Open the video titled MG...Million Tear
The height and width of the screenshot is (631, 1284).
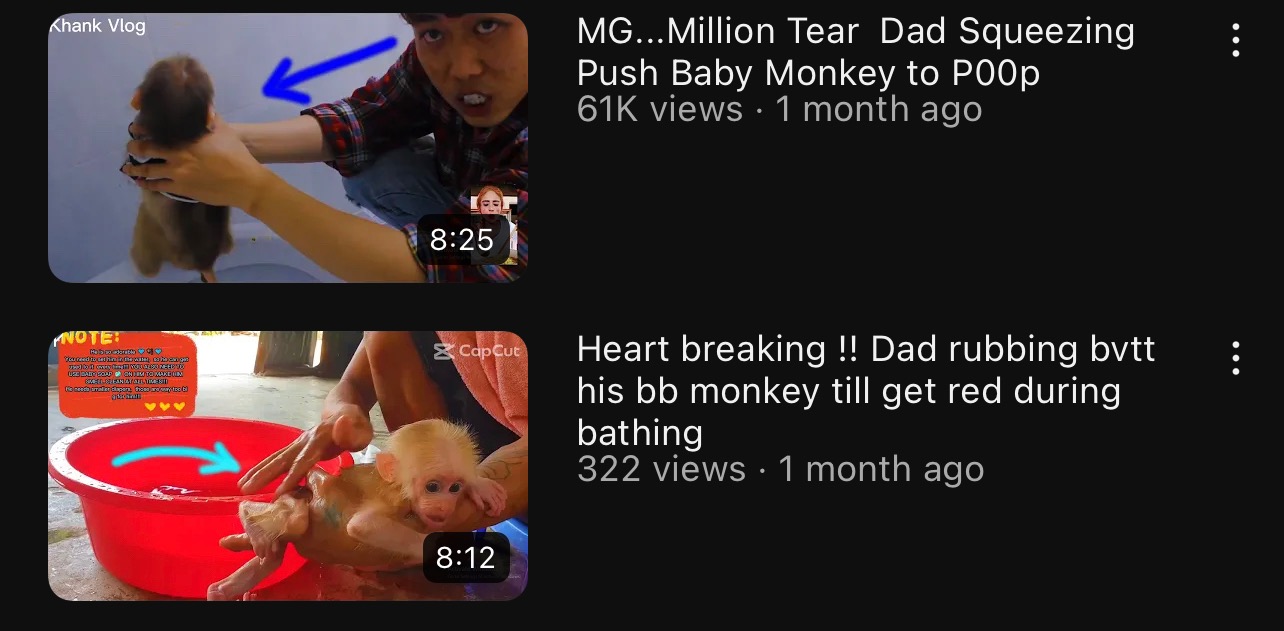point(856,52)
